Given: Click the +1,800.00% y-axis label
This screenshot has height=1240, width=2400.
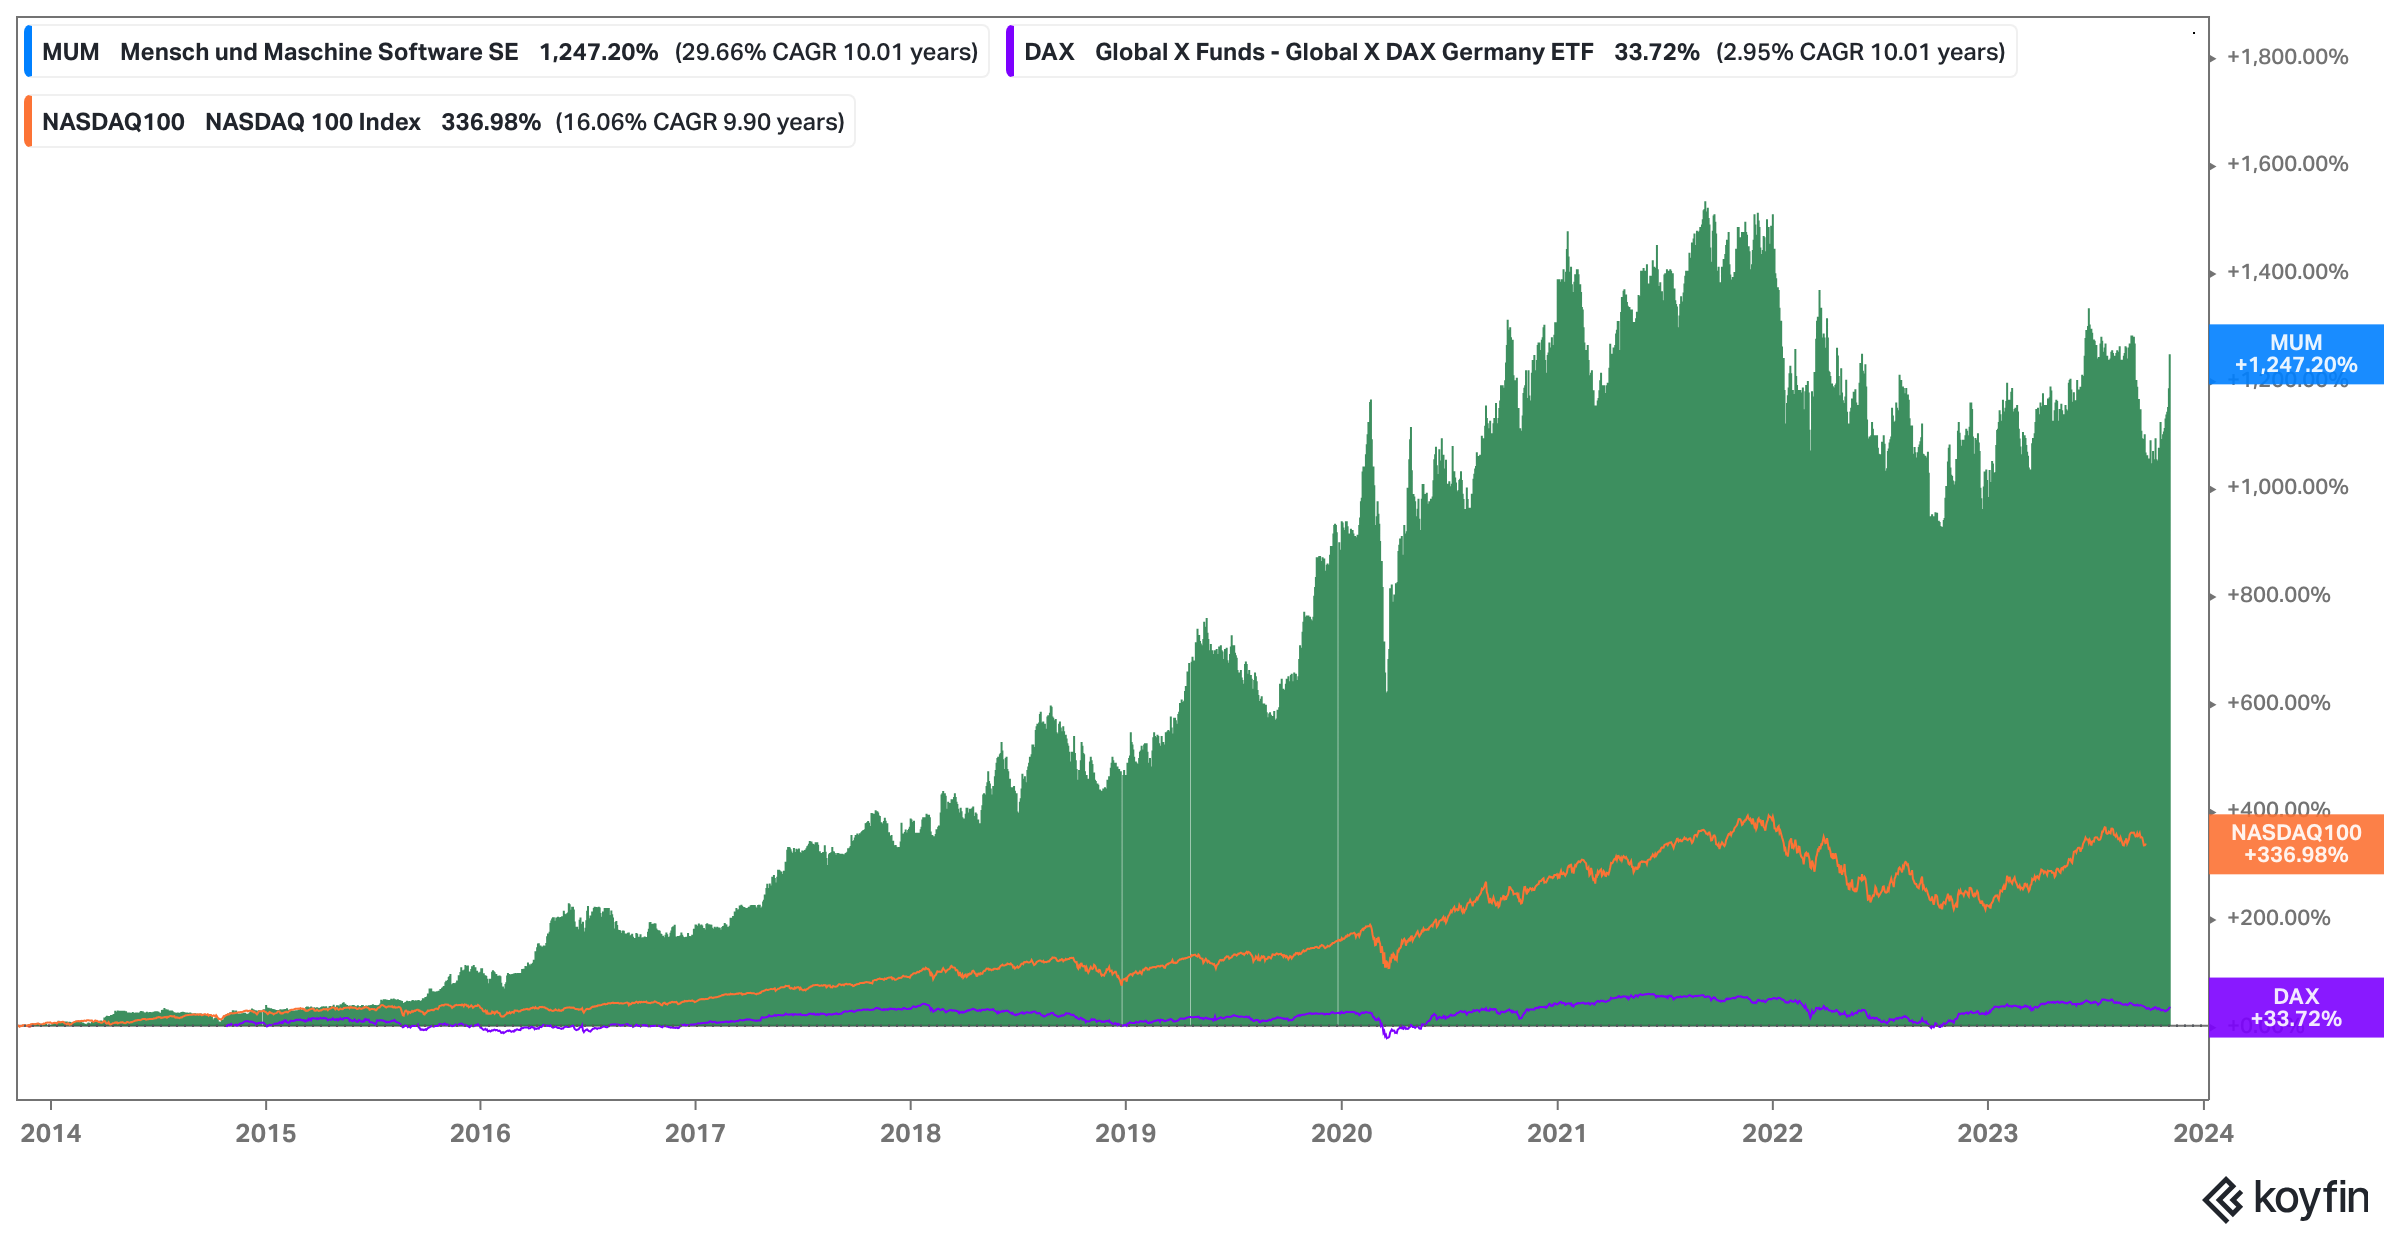Looking at the screenshot, I should [2288, 57].
